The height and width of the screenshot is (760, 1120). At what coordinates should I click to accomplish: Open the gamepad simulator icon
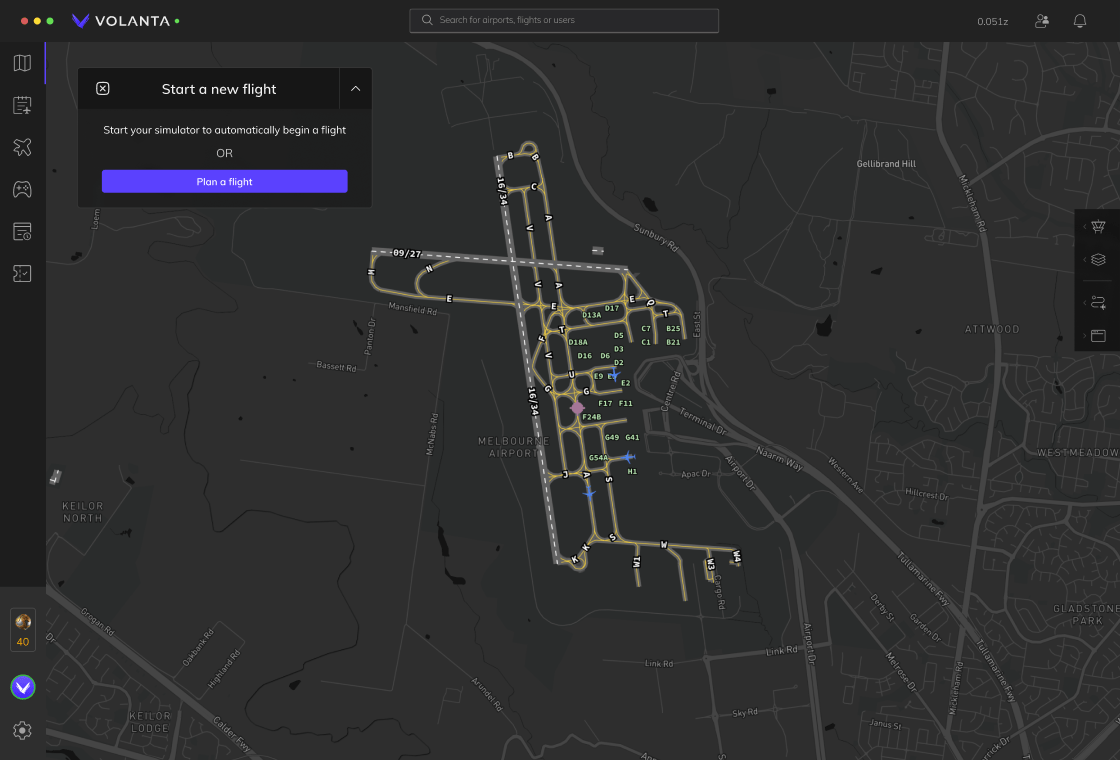[22, 189]
